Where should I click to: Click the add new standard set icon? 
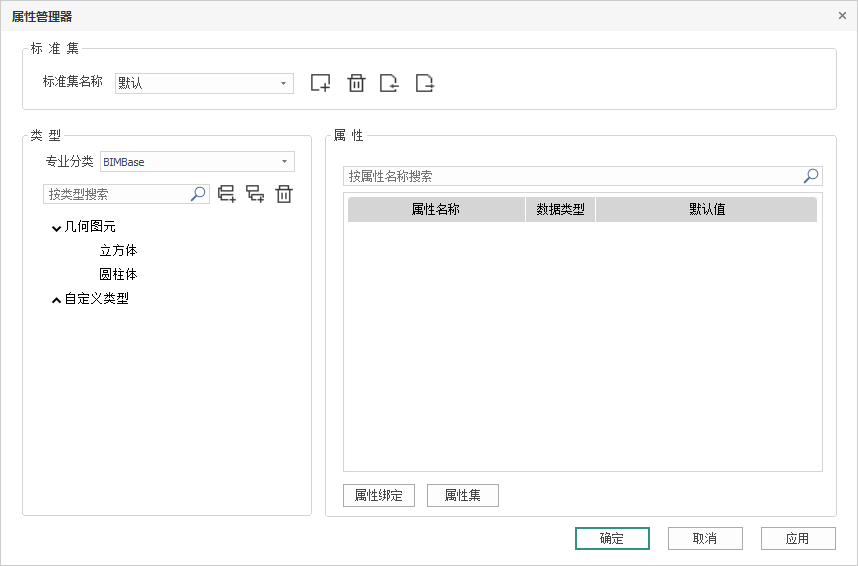(x=320, y=83)
